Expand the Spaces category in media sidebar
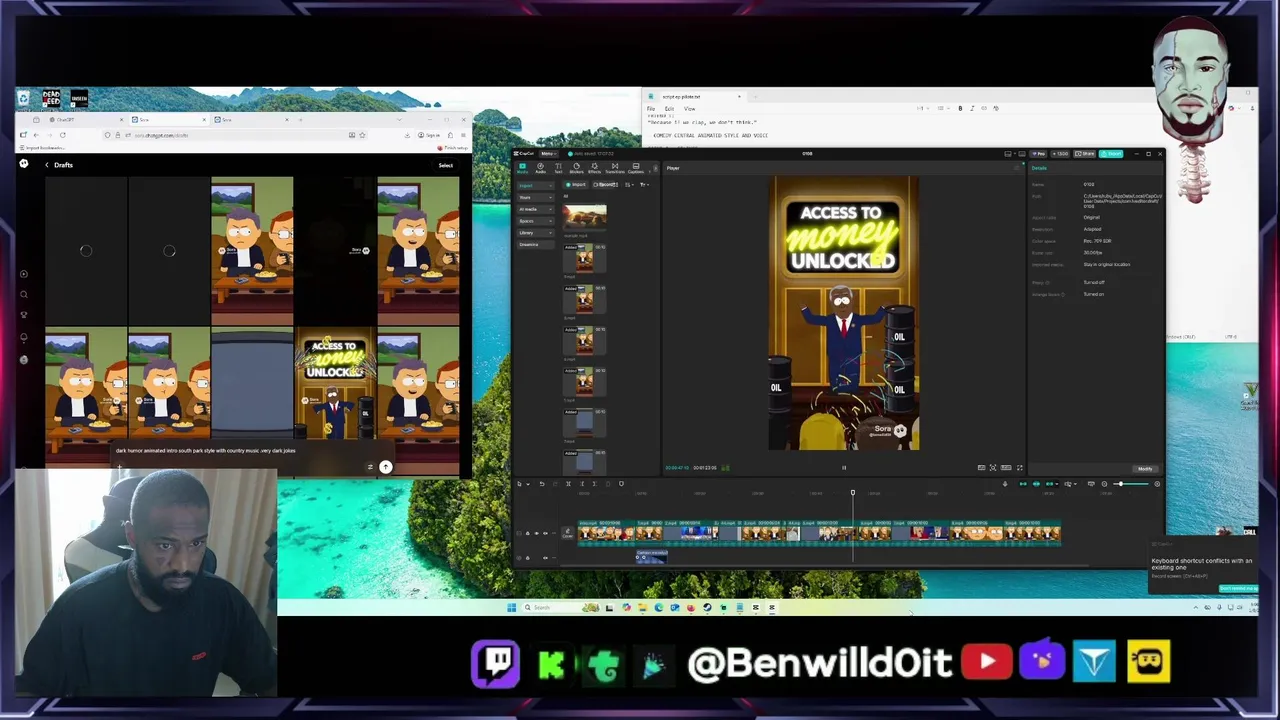 click(535, 221)
